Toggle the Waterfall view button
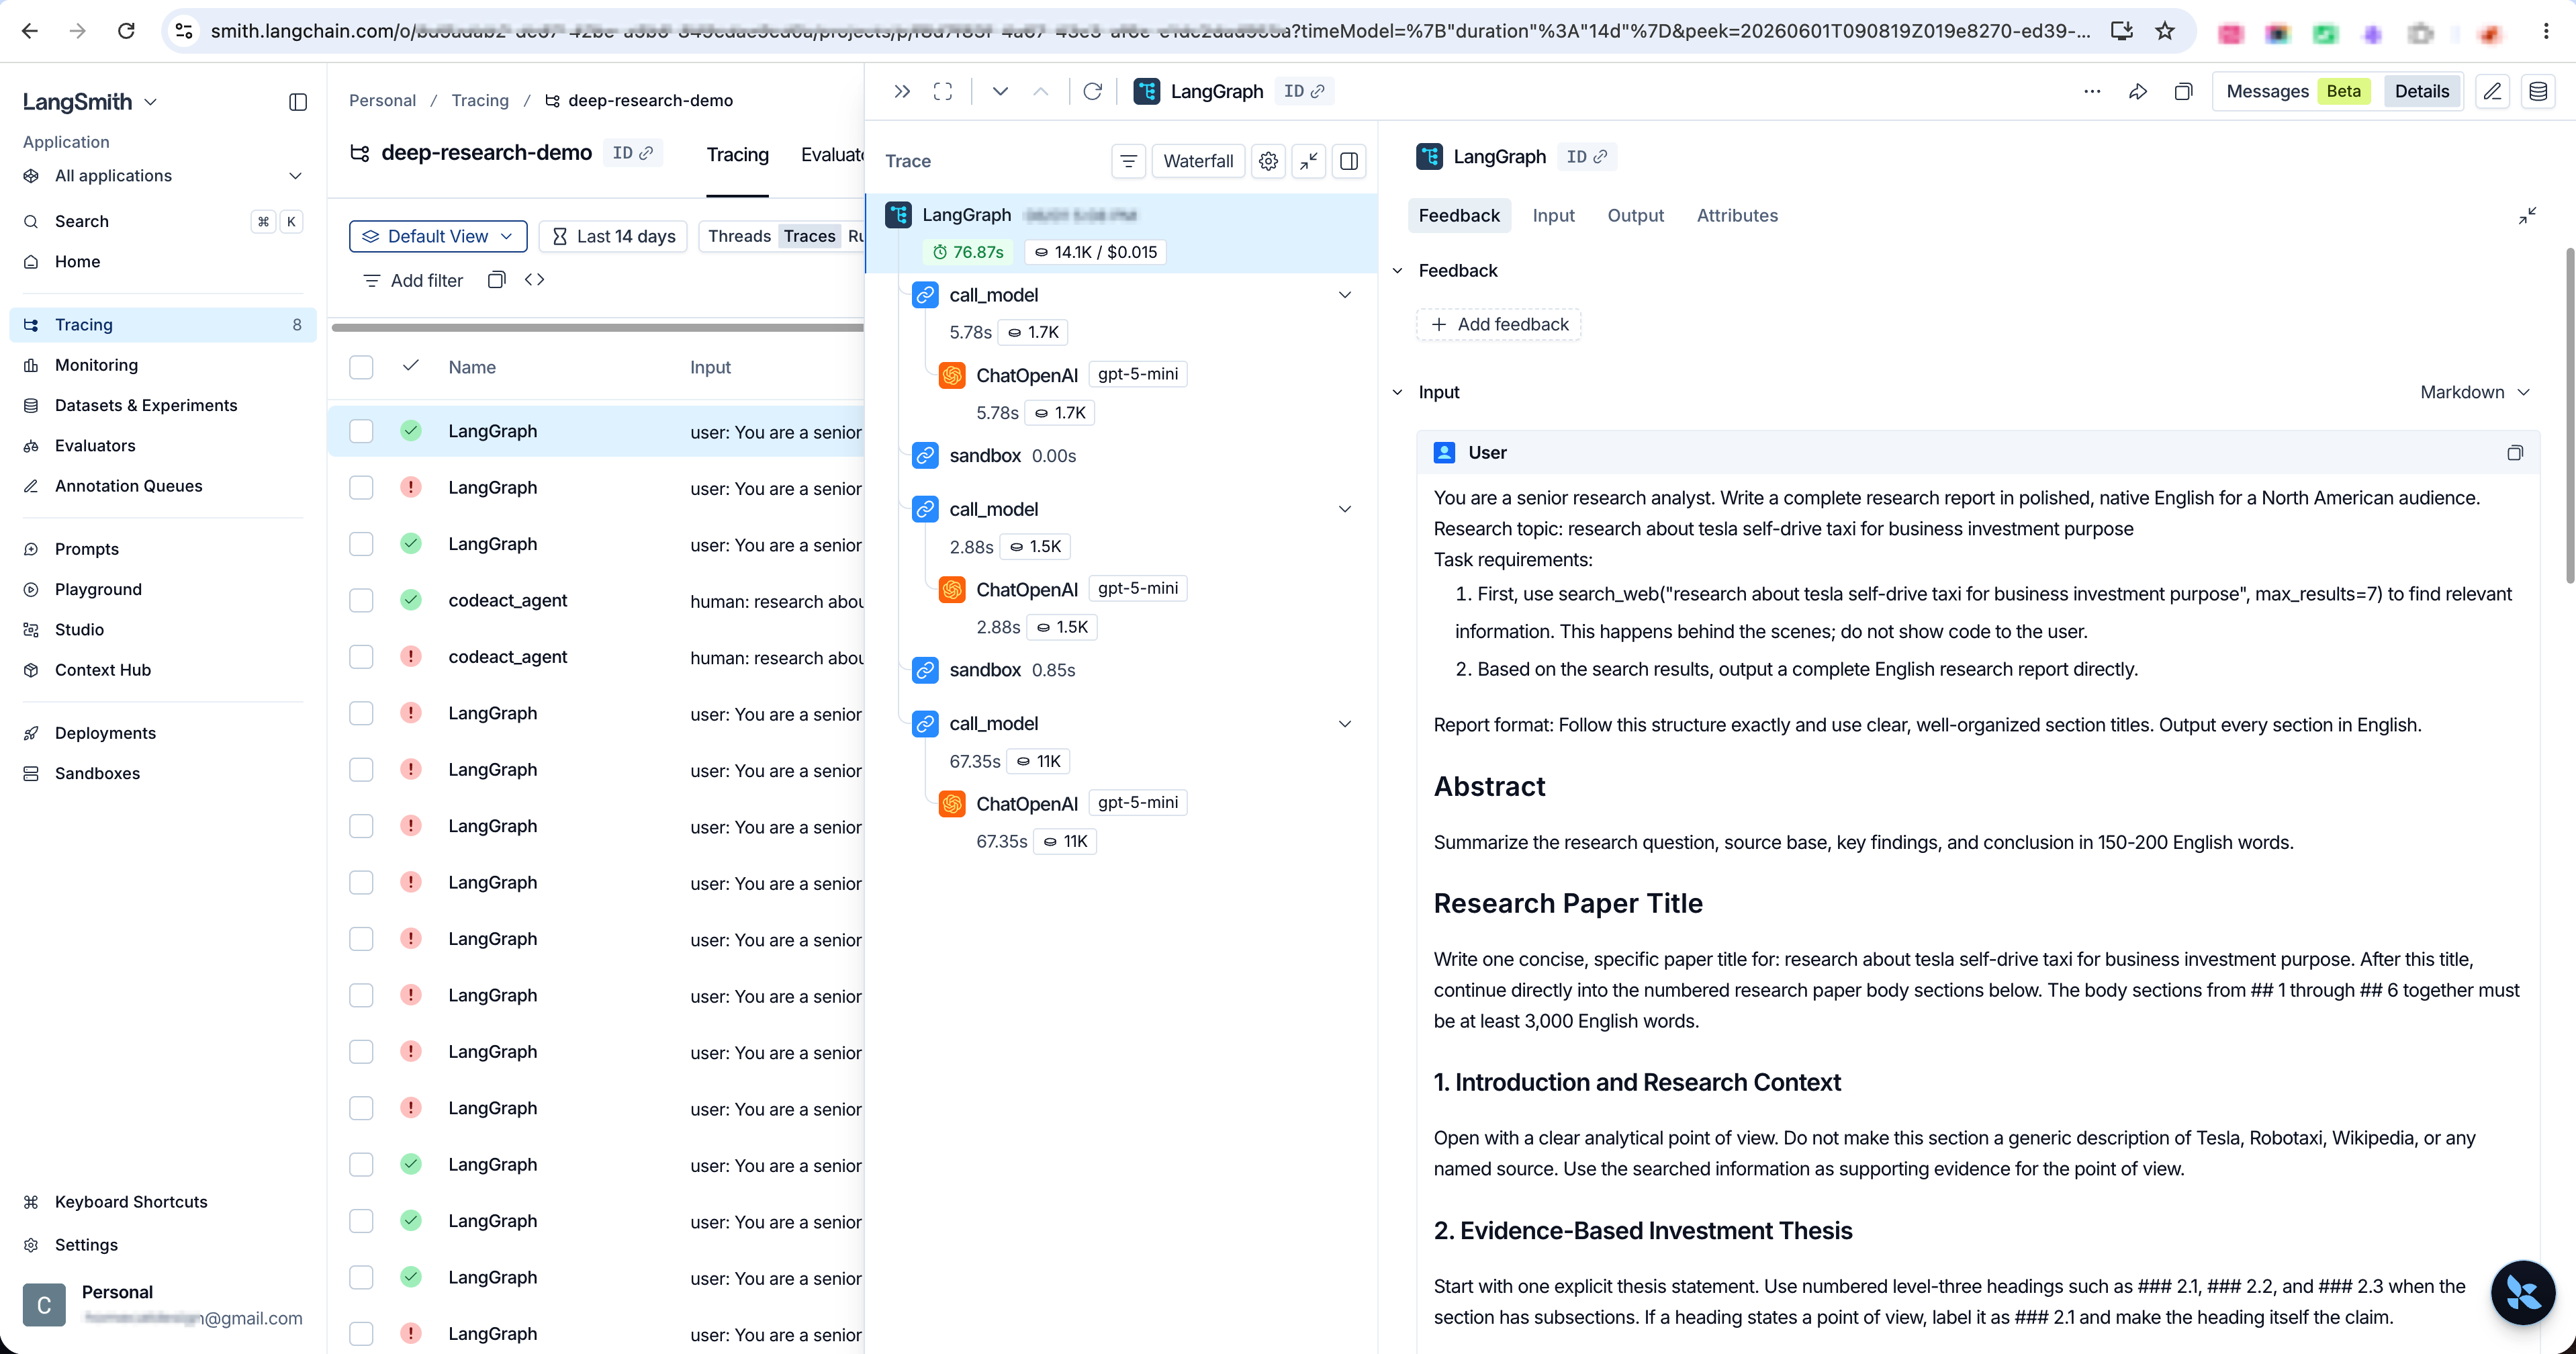2576x1354 pixels. pyautogui.click(x=1198, y=161)
